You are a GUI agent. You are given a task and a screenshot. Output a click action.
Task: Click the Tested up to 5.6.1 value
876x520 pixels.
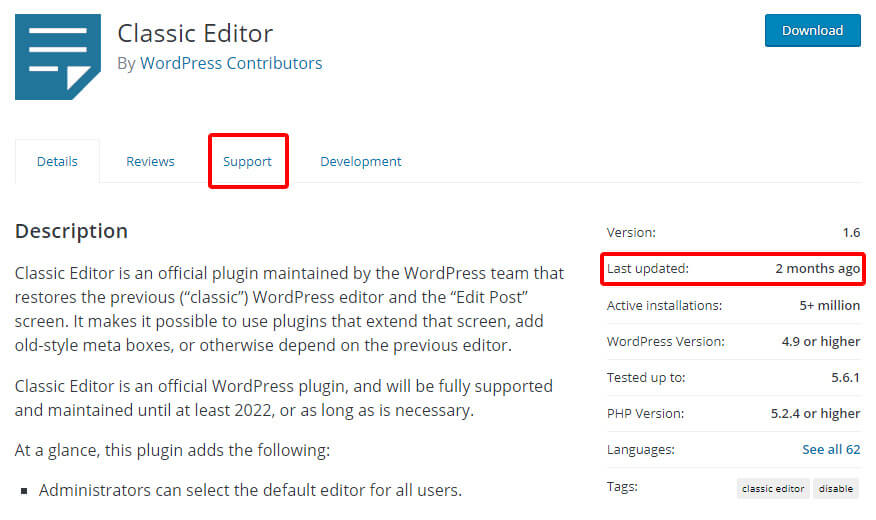[x=845, y=378]
